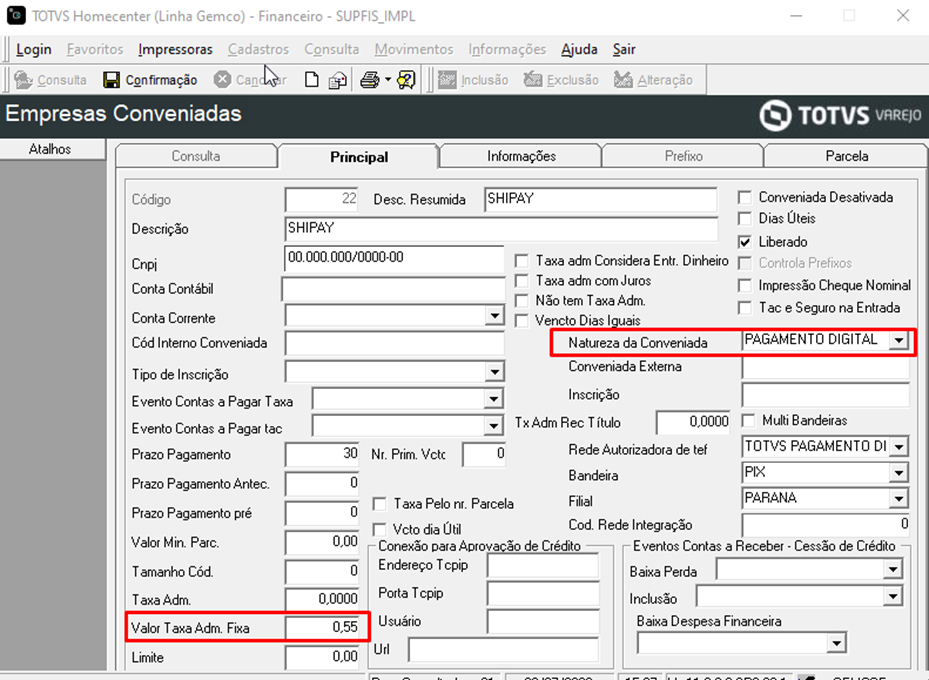Enable the Multi Bandeiras checkbox
Screen dimensions: 929x680
(x=749, y=421)
